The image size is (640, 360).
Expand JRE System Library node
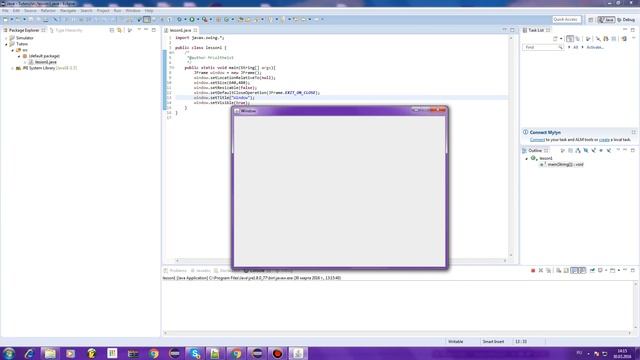click(x=12, y=68)
